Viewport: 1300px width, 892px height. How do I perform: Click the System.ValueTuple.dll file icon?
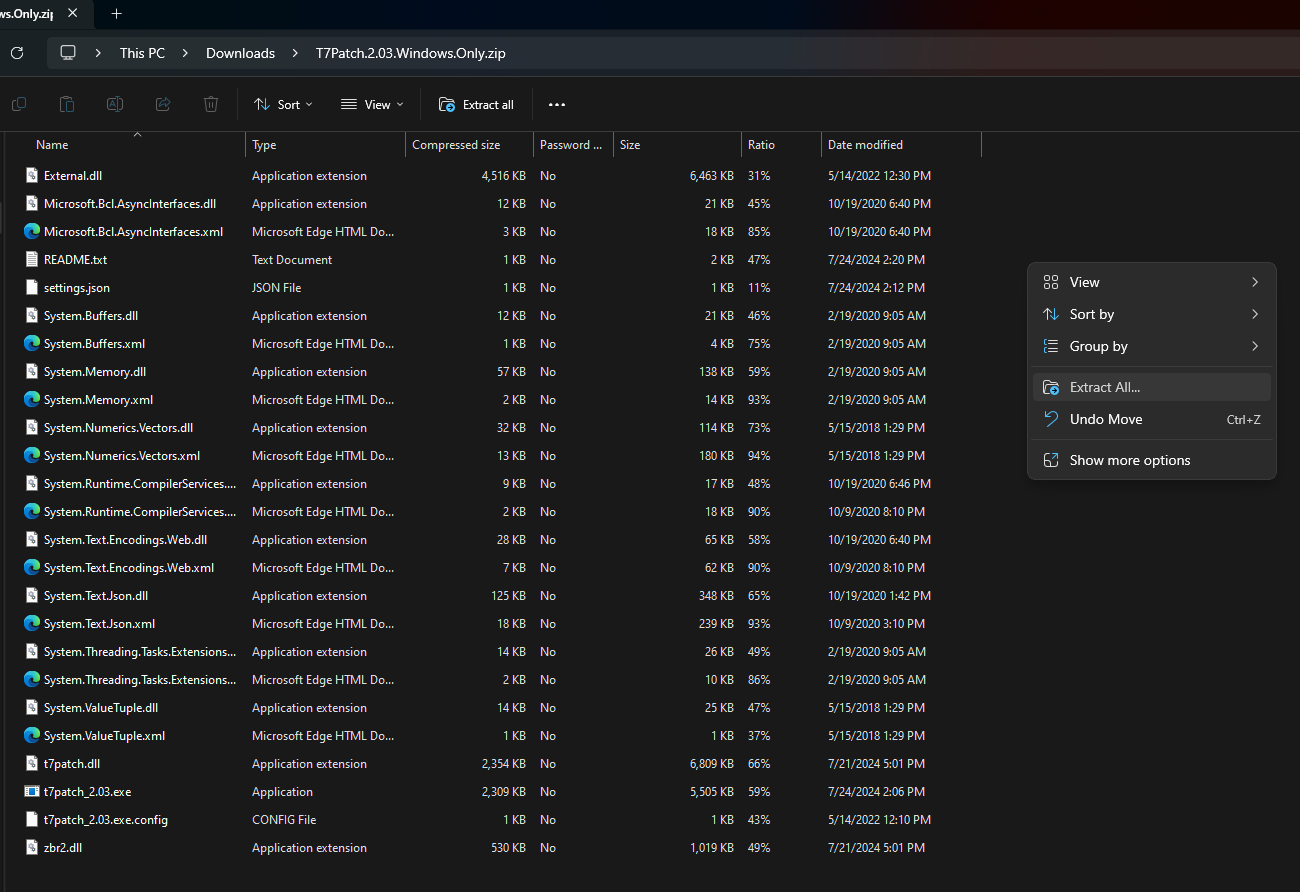point(32,707)
